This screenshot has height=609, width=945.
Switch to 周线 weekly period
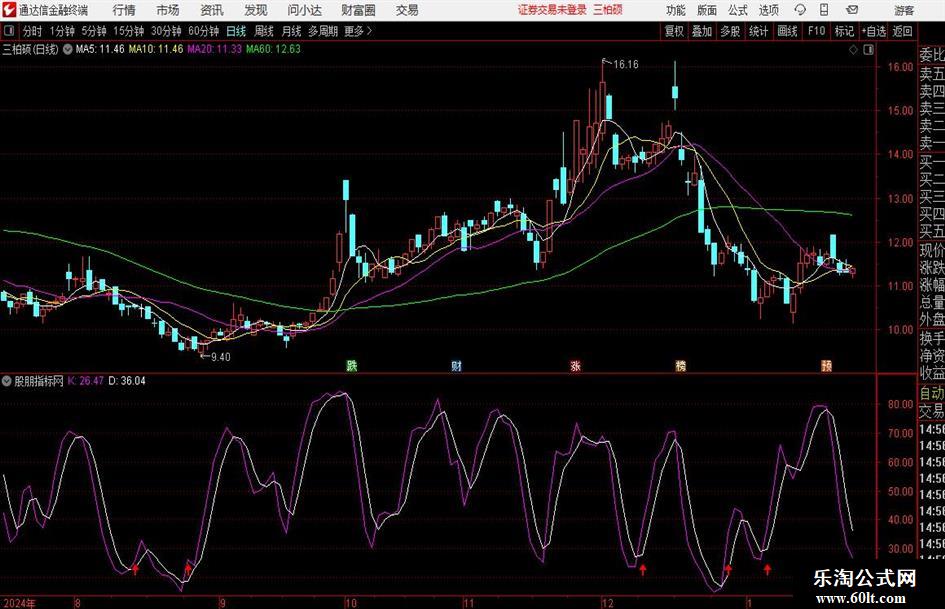[x=264, y=31]
